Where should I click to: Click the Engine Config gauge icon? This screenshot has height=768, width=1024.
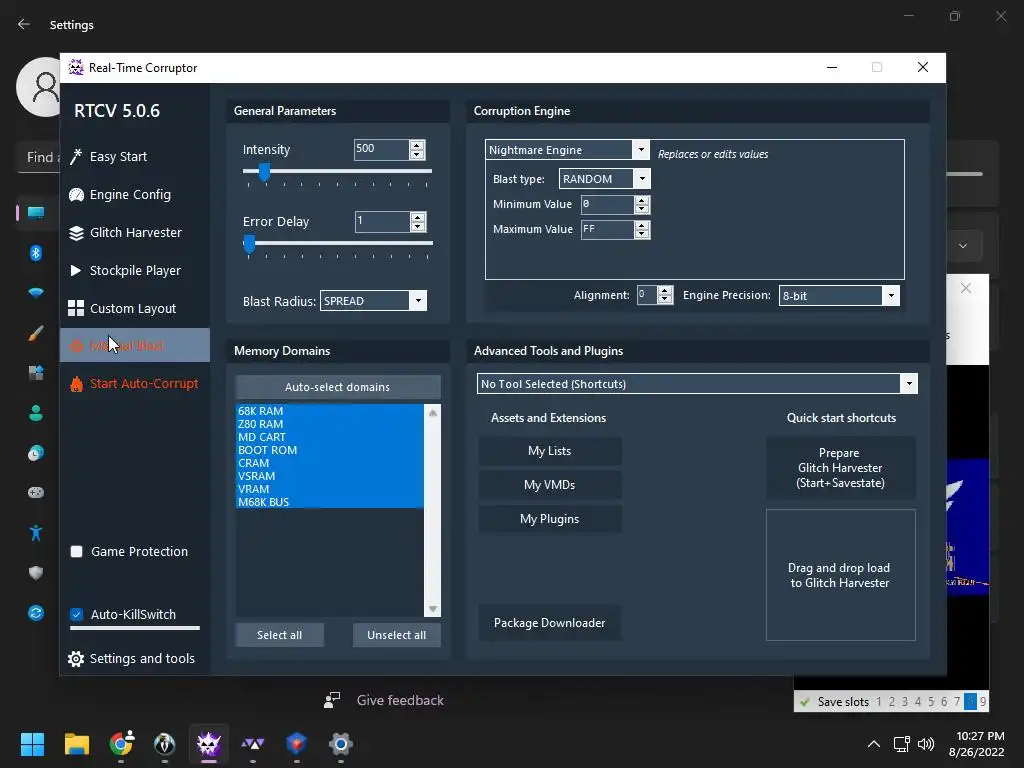tap(76, 195)
